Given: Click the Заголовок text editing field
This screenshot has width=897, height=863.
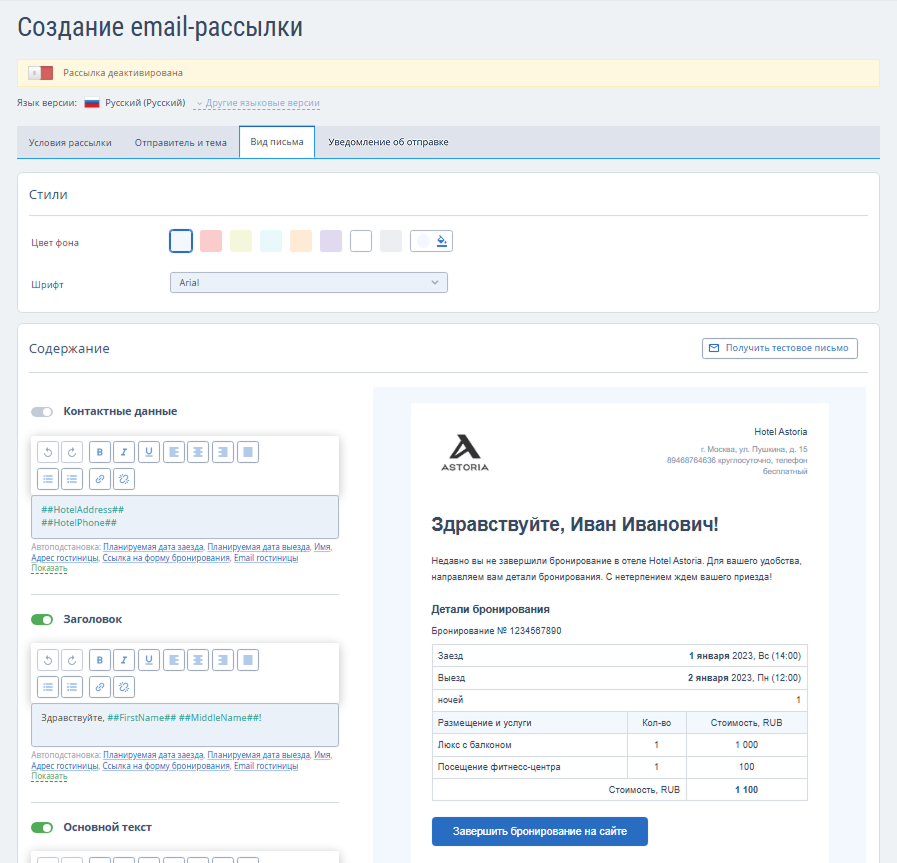Looking at the screenshot, I should click(185, 725).
